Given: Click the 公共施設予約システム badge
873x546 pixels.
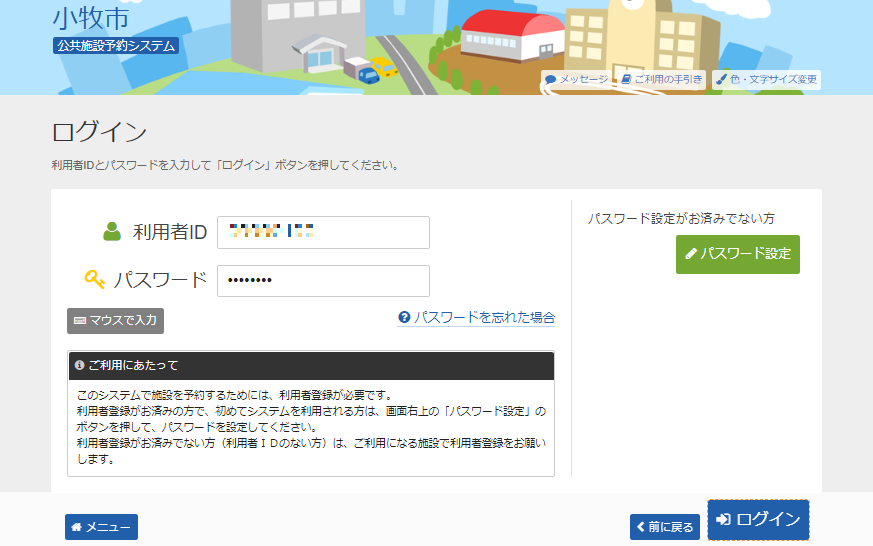Looking at the screenshot, I should 116,46.
